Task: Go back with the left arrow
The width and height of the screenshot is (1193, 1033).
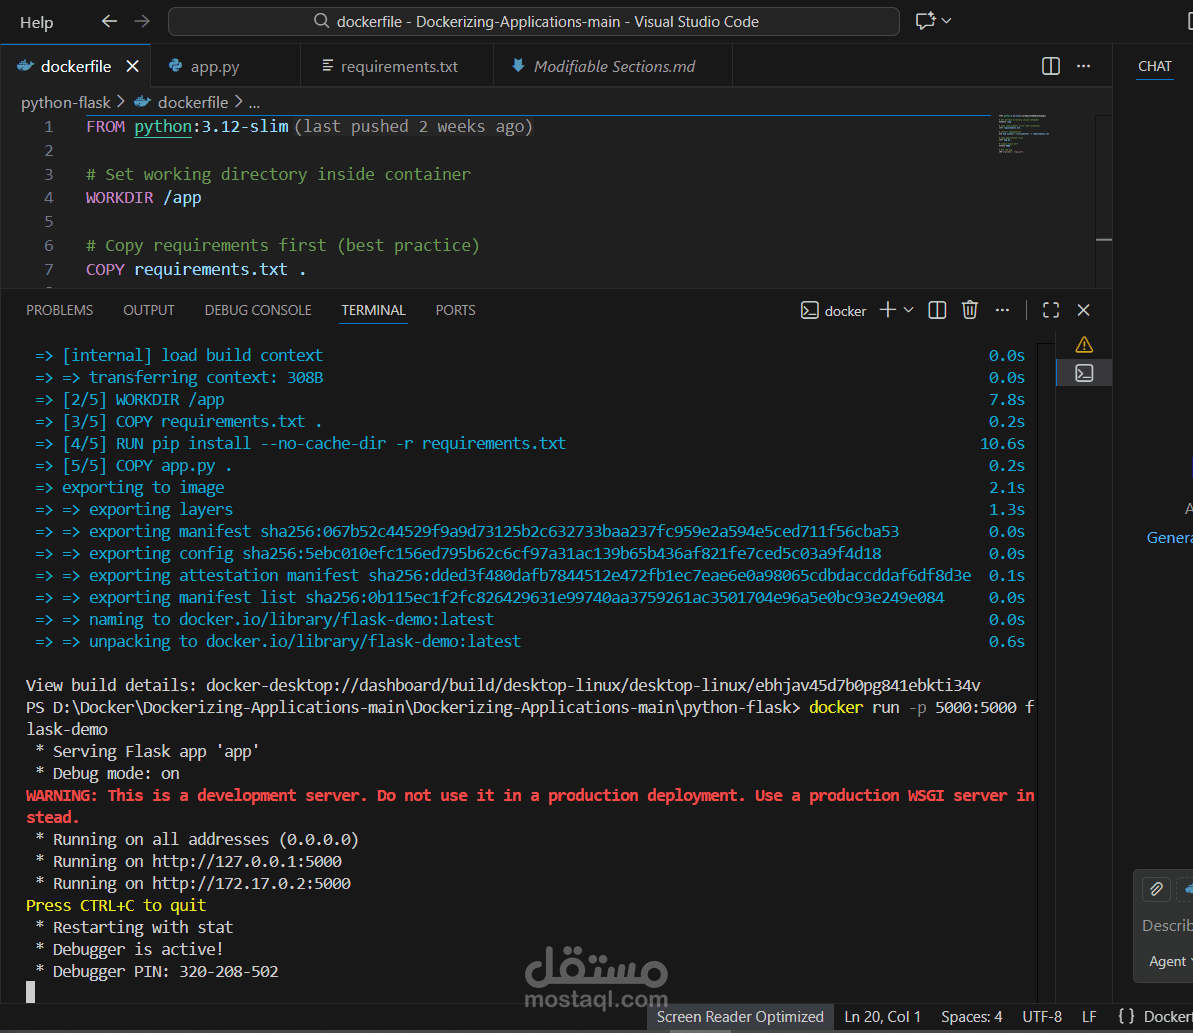Action: click(110, 21)
